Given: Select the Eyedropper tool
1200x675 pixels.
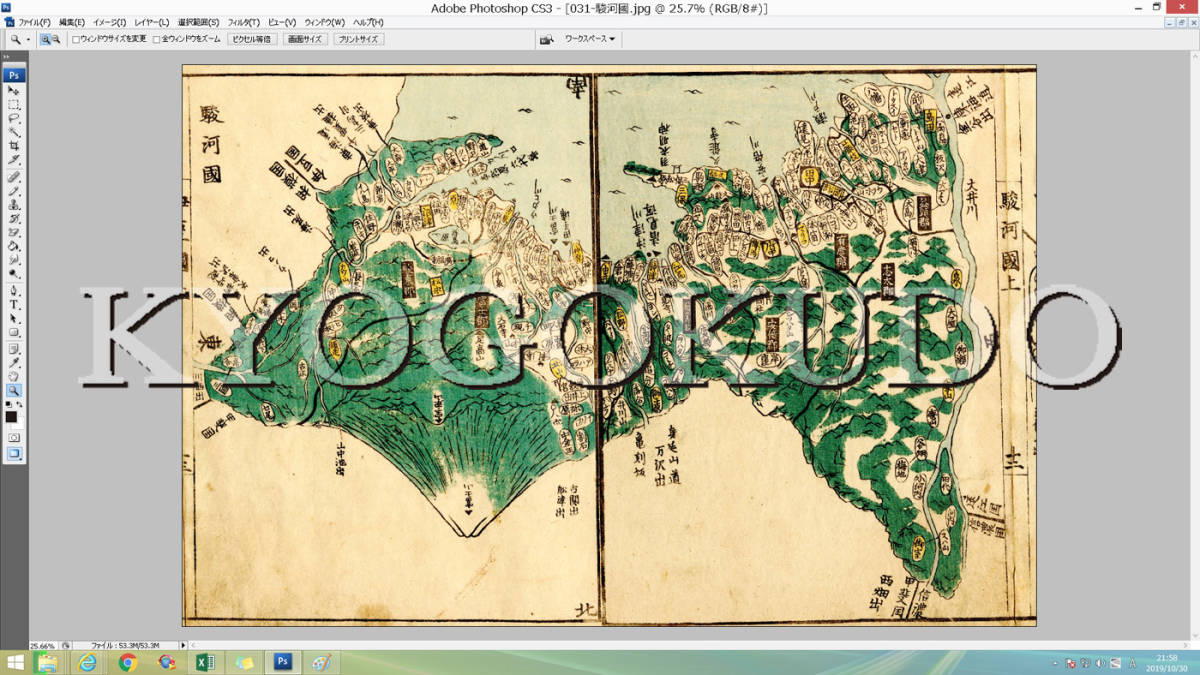Looking at the screenshot, I should click(x=14, y=362).
